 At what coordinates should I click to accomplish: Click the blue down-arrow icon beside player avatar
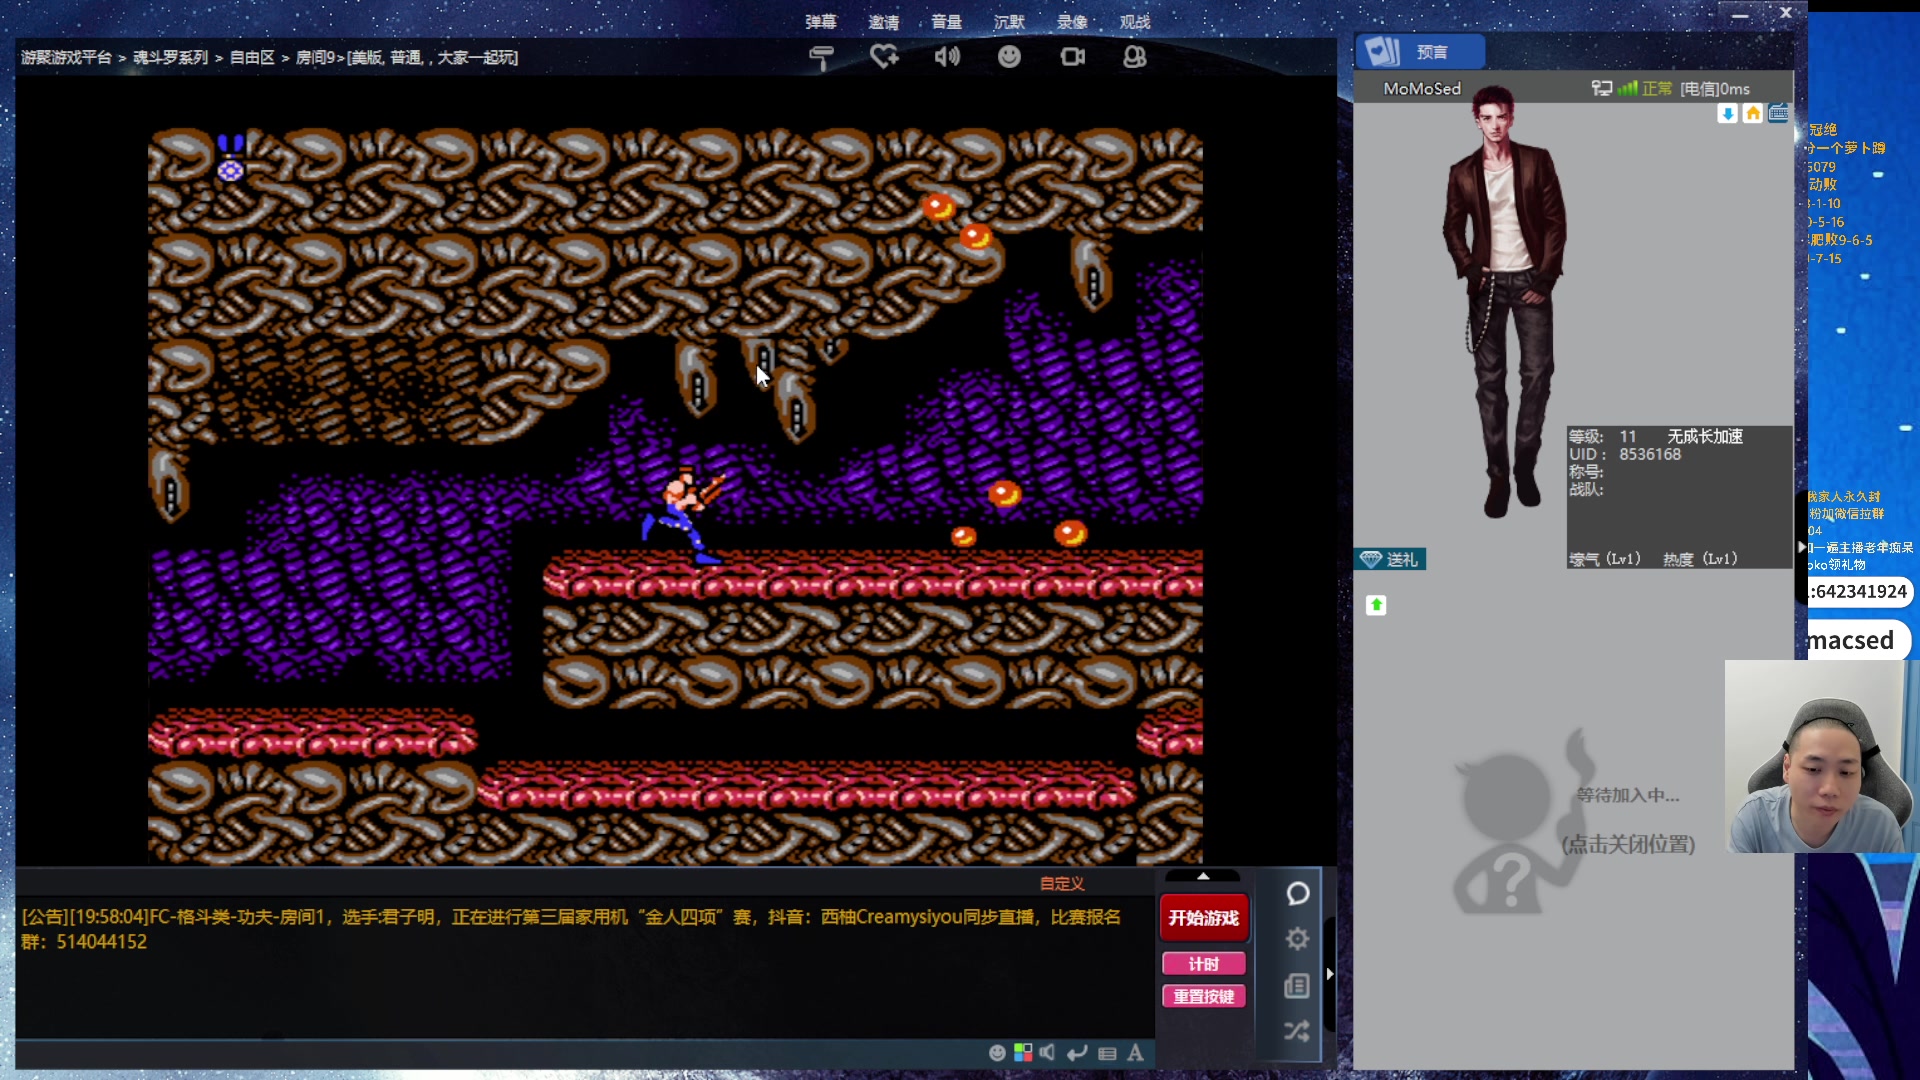click(1727, 114)
